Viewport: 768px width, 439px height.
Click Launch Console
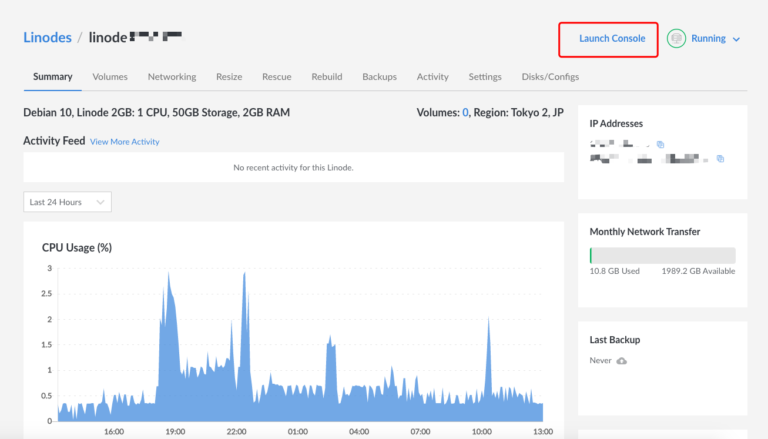click(x=612, y=39)
